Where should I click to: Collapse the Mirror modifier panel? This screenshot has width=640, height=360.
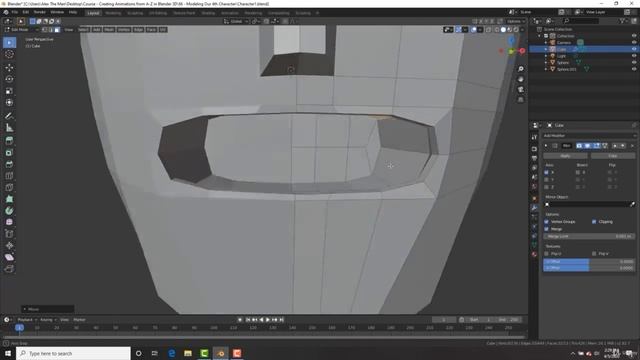pos(546,146)
